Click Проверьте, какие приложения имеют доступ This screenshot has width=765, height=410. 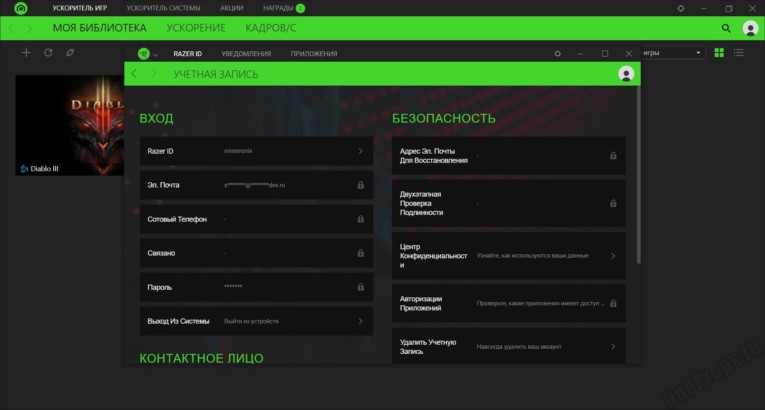(540, 303)
